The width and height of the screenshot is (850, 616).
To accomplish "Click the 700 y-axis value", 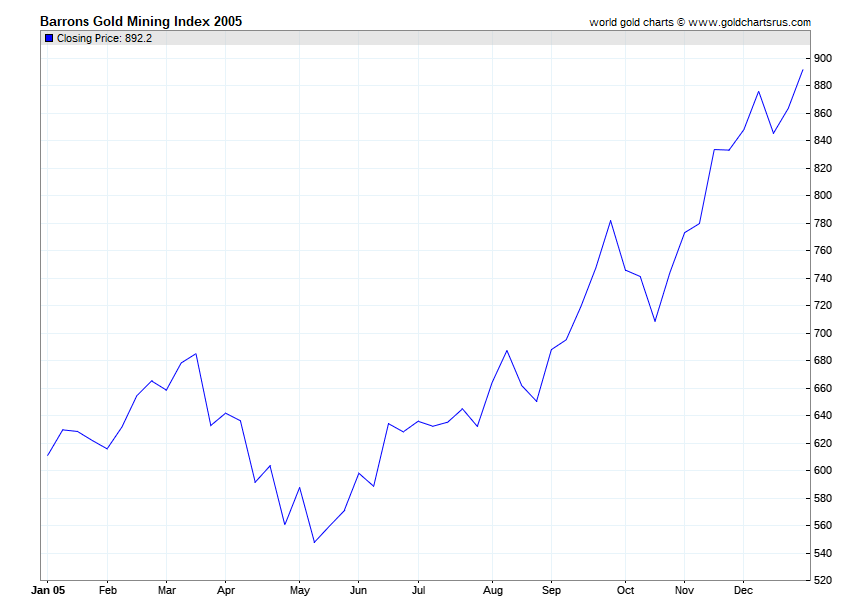I will click(822, 333).
